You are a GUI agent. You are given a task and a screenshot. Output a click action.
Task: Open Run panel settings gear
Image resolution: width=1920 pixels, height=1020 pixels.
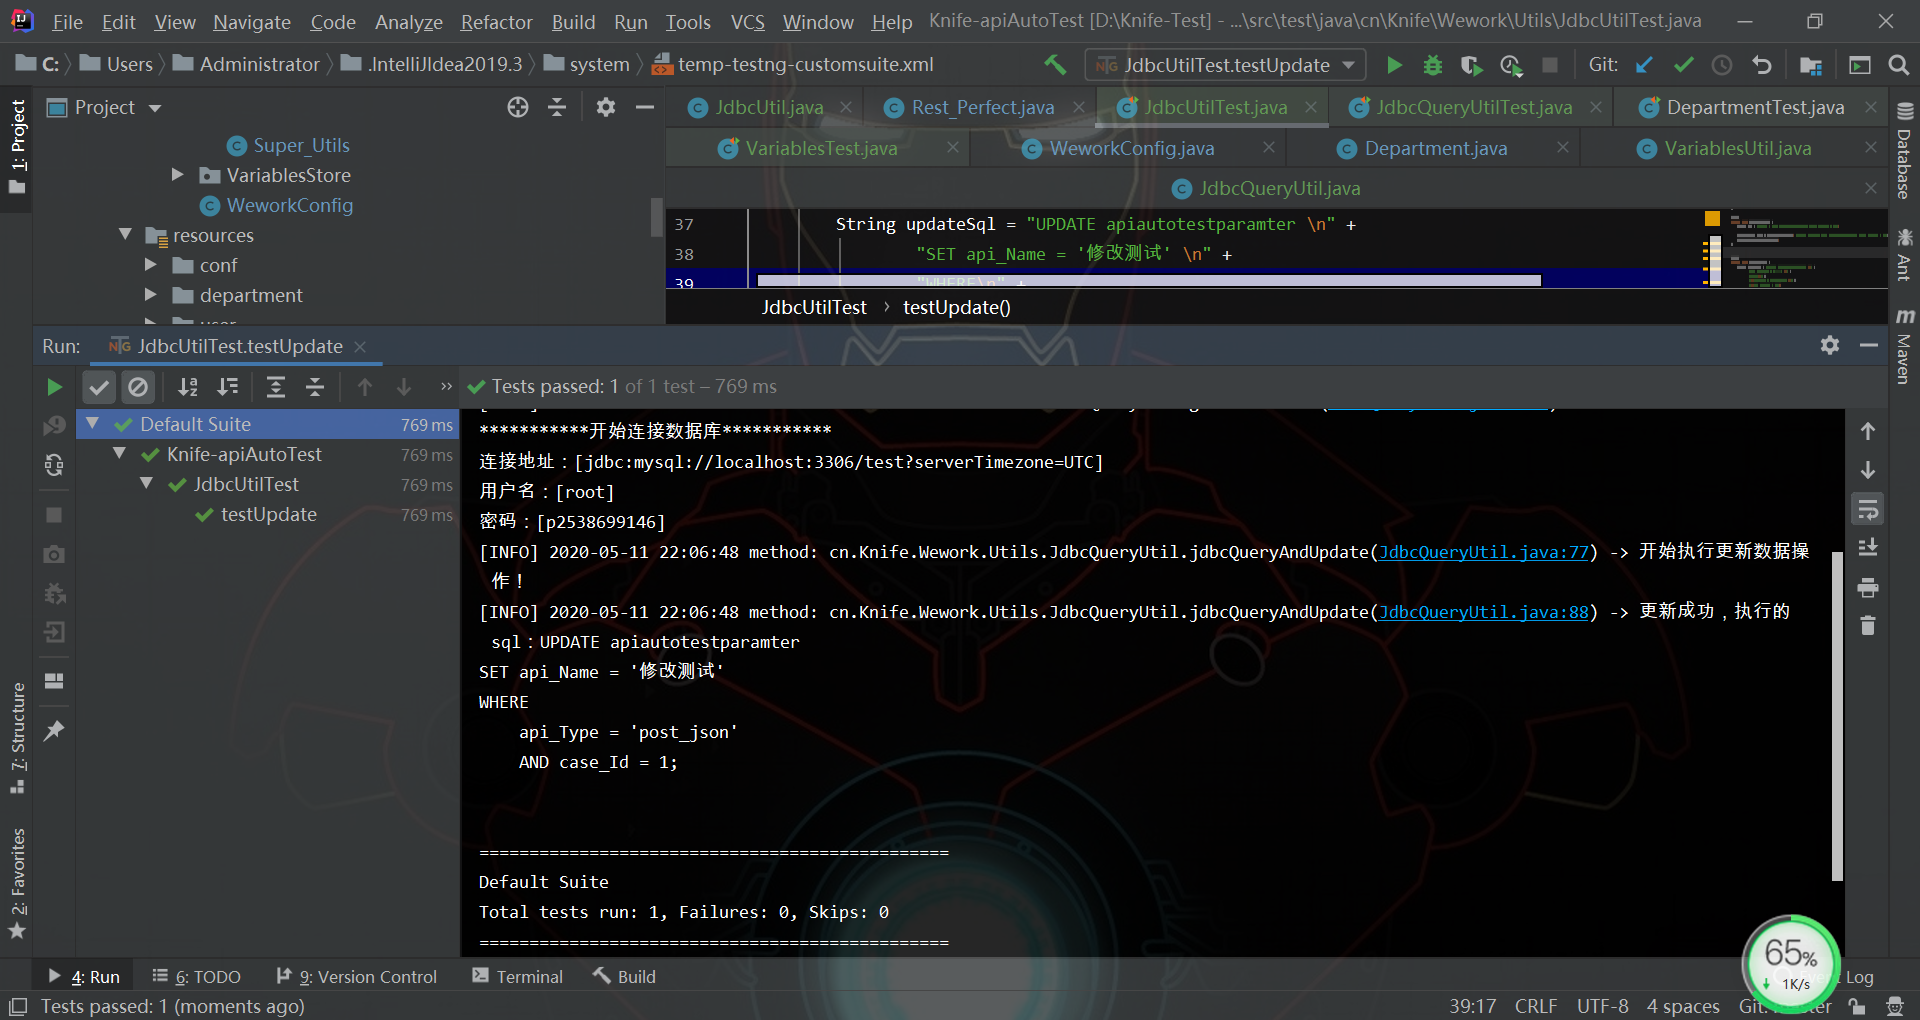(x=1830, y=345)
